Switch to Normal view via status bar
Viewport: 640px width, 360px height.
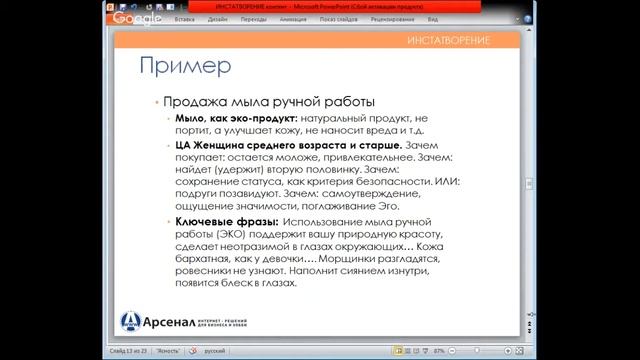pos(398,351)
